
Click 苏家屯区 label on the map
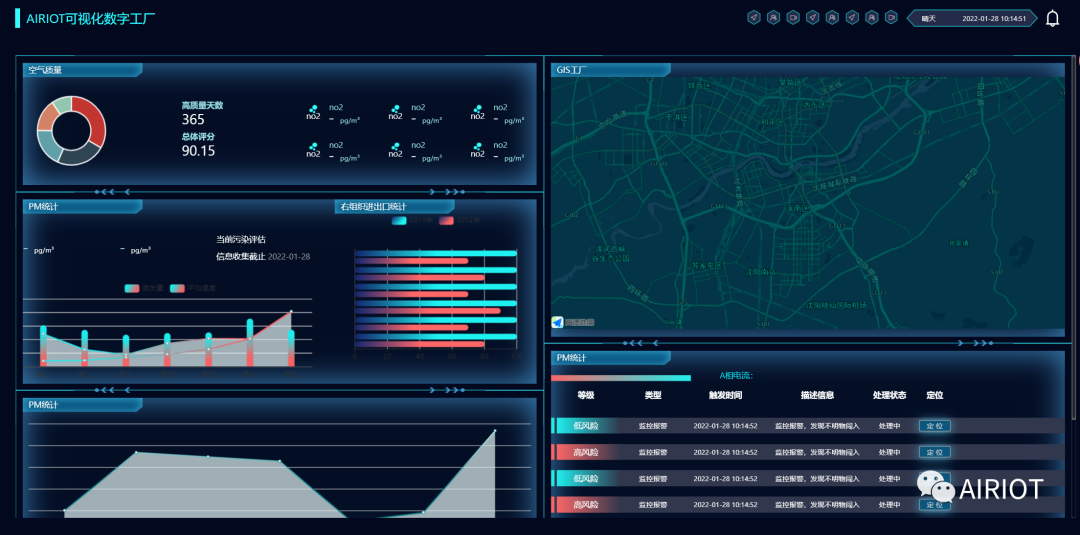(706, 264)
